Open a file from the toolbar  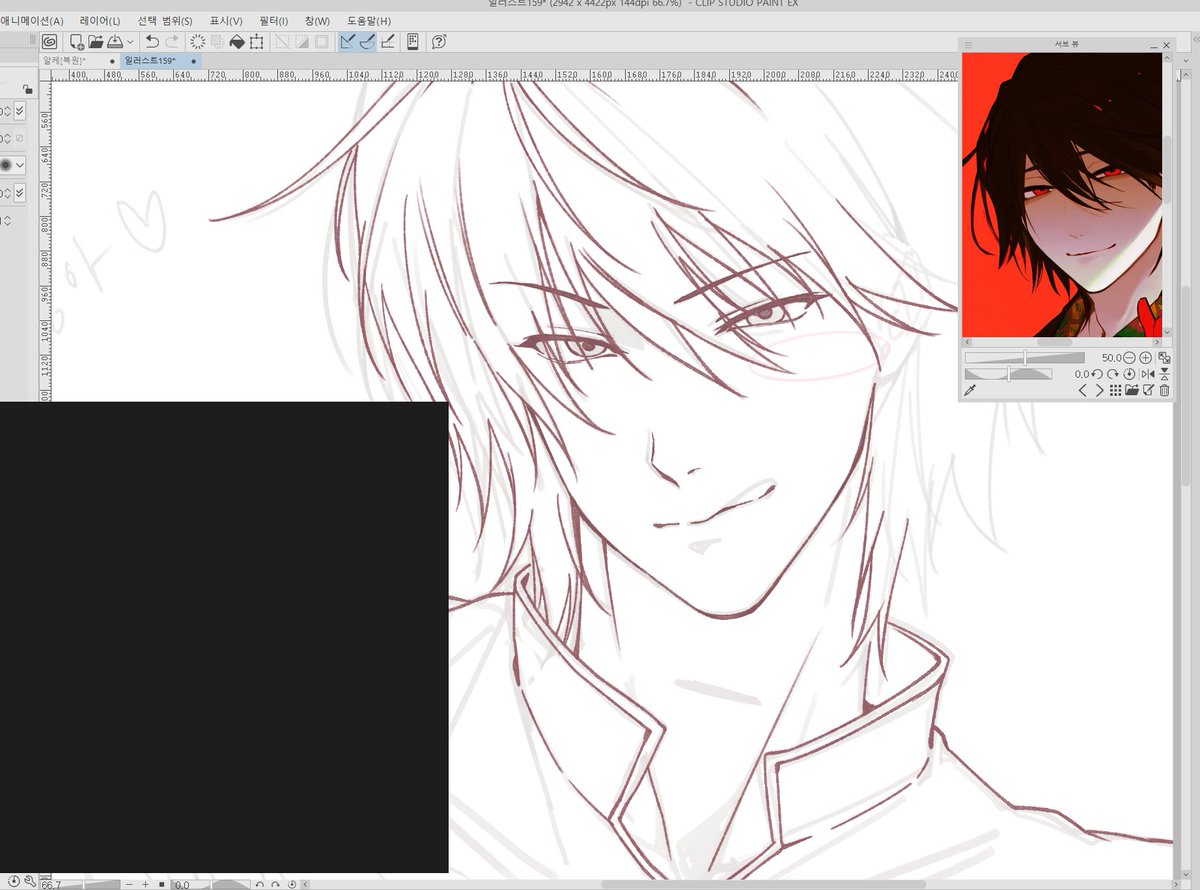pos(96,42)
